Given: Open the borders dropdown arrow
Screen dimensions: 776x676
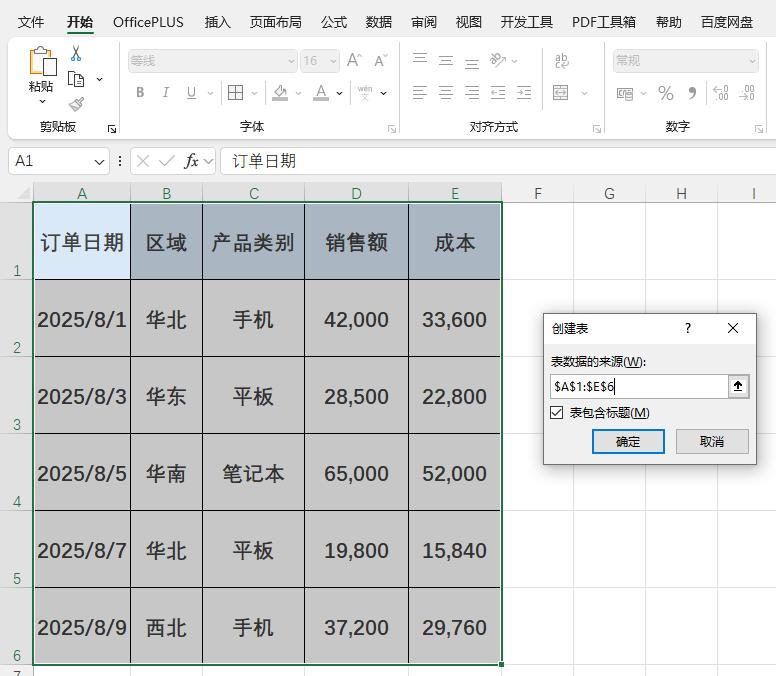Looking at the screenshot, I should click(254, 93).
